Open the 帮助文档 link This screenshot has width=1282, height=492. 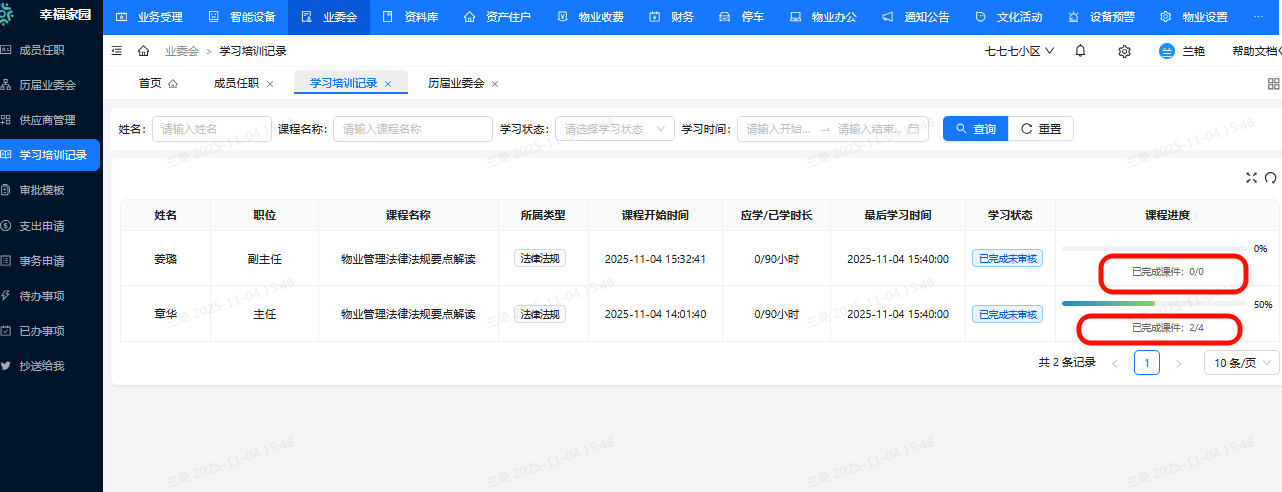pyautogui.click(x=1255, y=51)
